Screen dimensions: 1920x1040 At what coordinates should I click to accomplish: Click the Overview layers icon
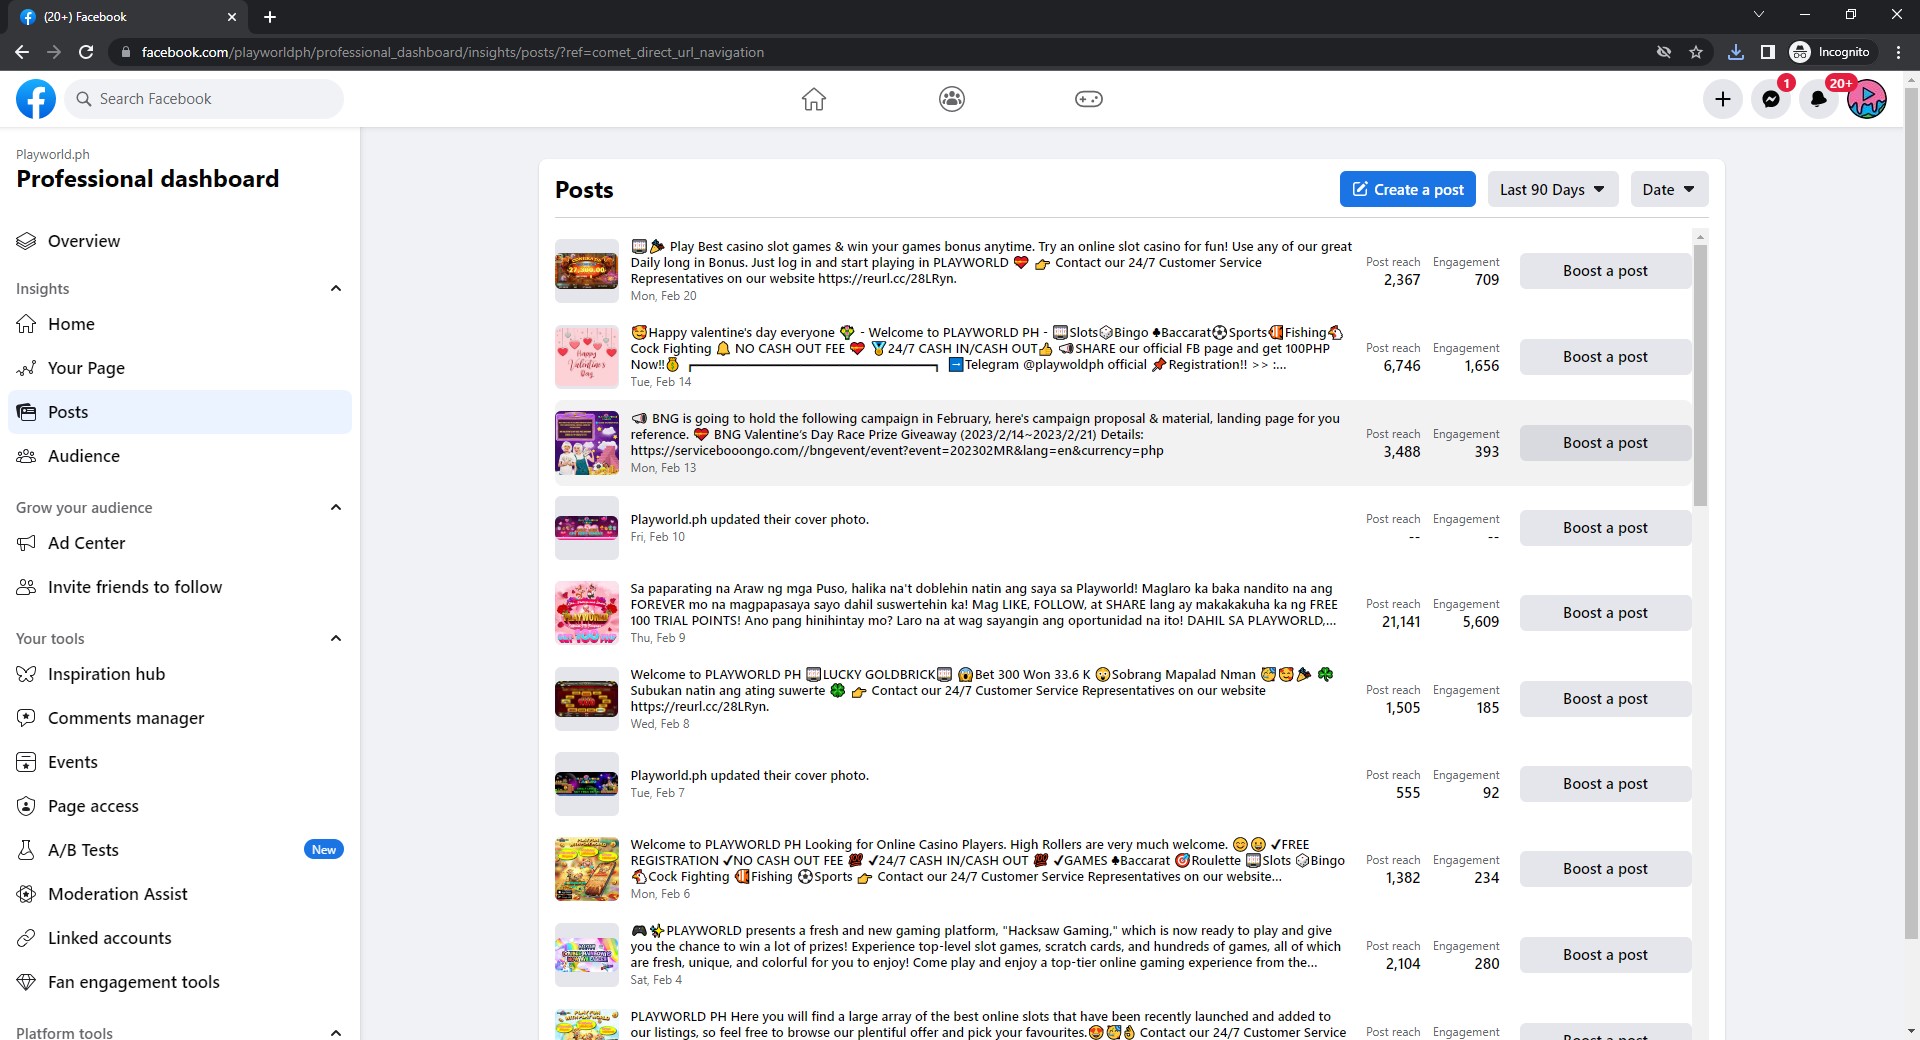(26, 241)
